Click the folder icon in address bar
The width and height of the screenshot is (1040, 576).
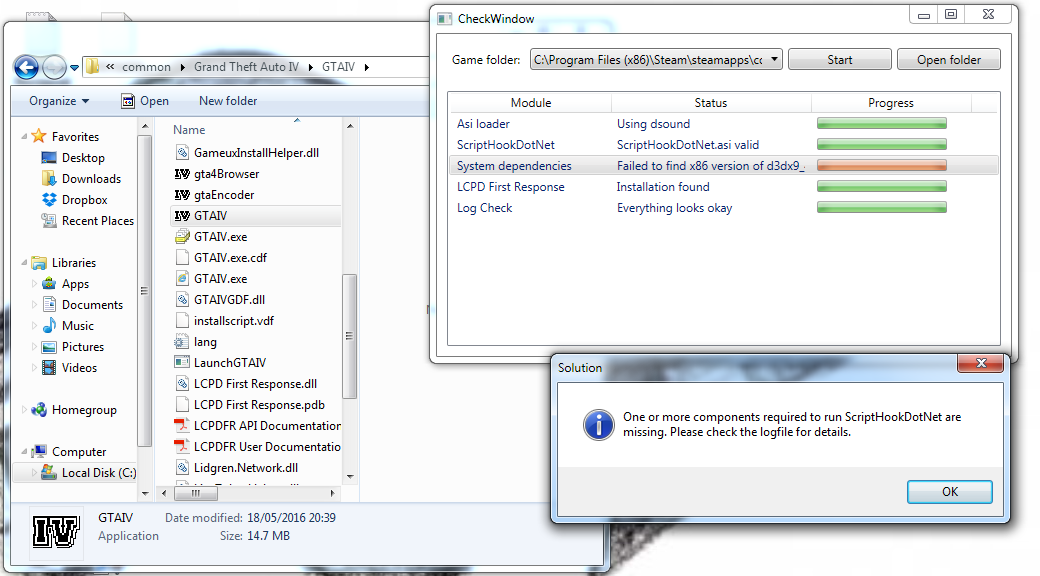coord(92,66)
